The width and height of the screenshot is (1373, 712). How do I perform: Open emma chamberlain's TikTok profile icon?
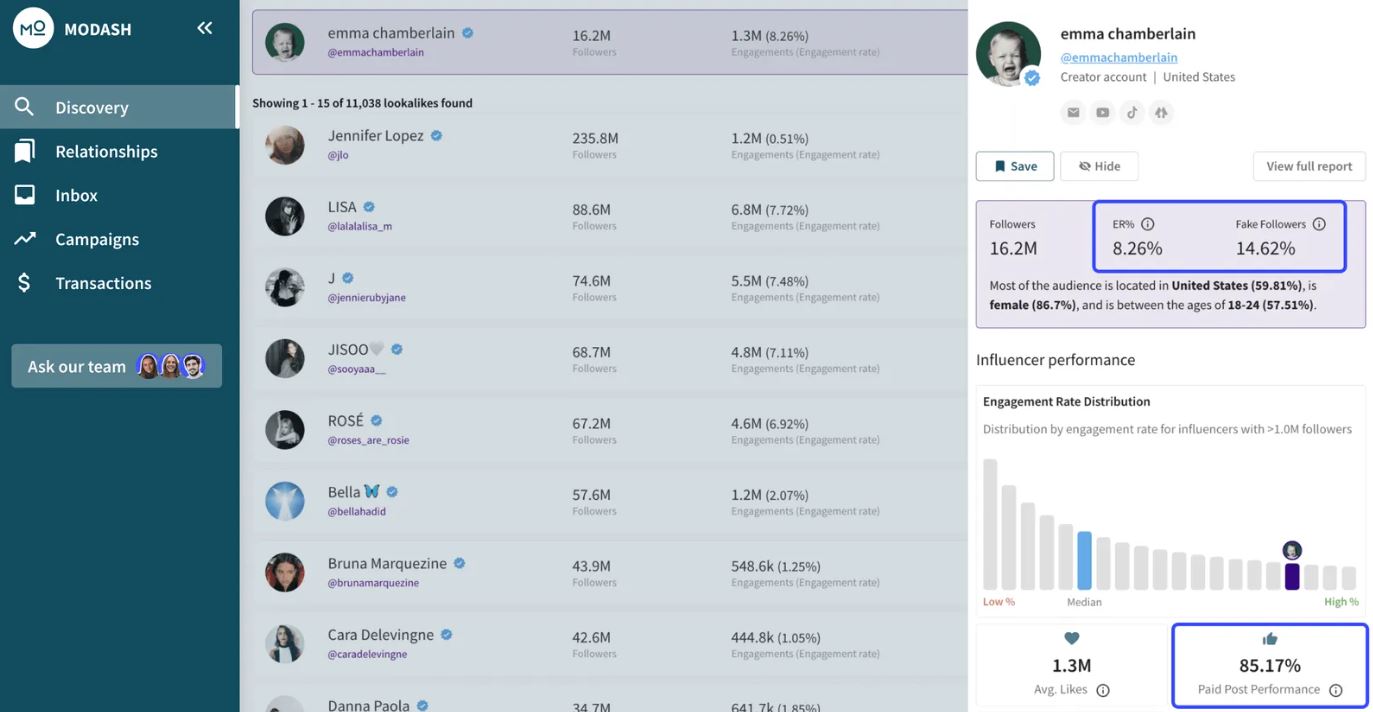click(1131, 112)
